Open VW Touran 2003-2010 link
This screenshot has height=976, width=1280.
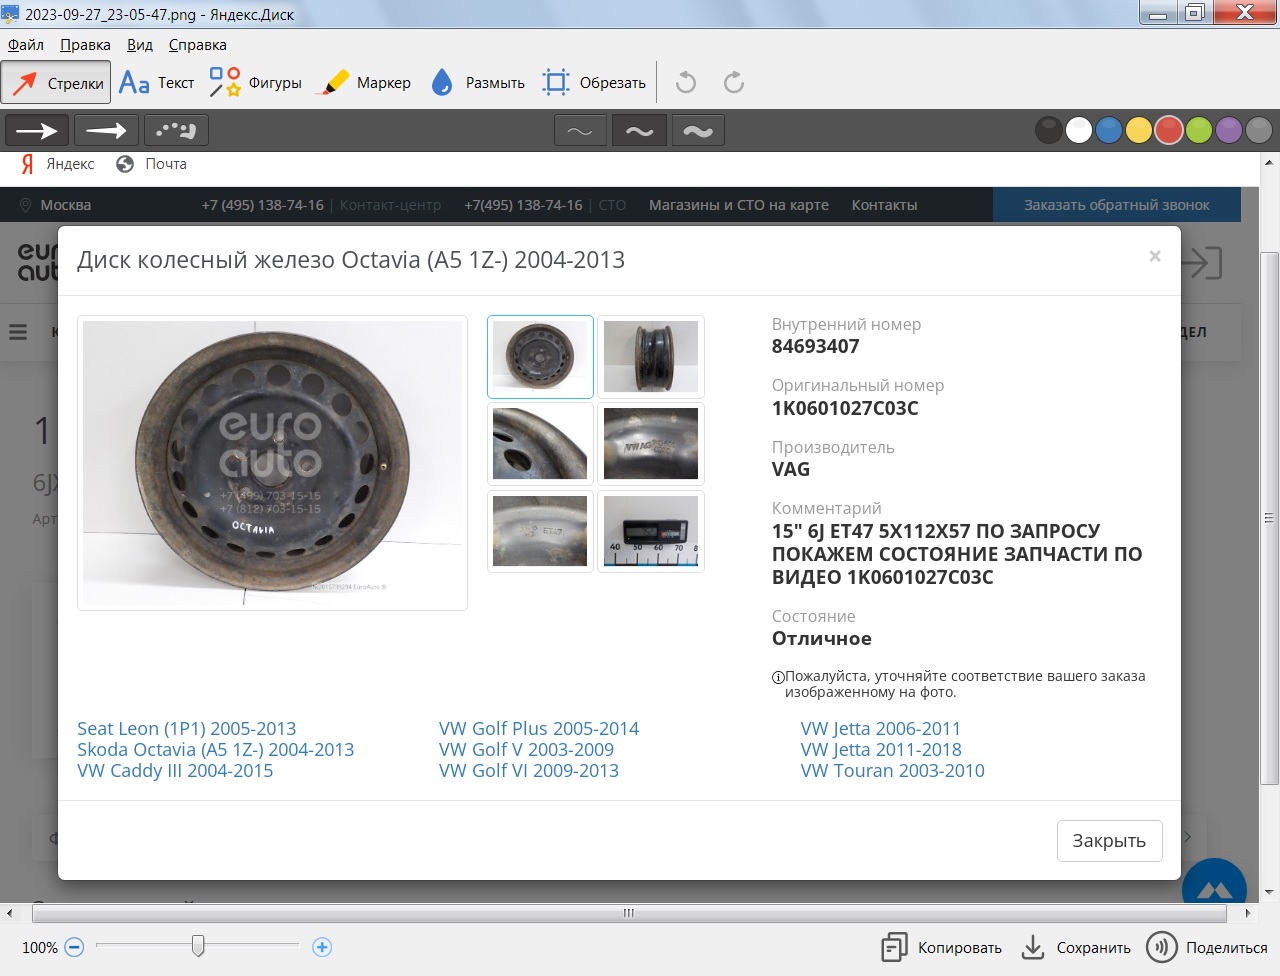893,770
